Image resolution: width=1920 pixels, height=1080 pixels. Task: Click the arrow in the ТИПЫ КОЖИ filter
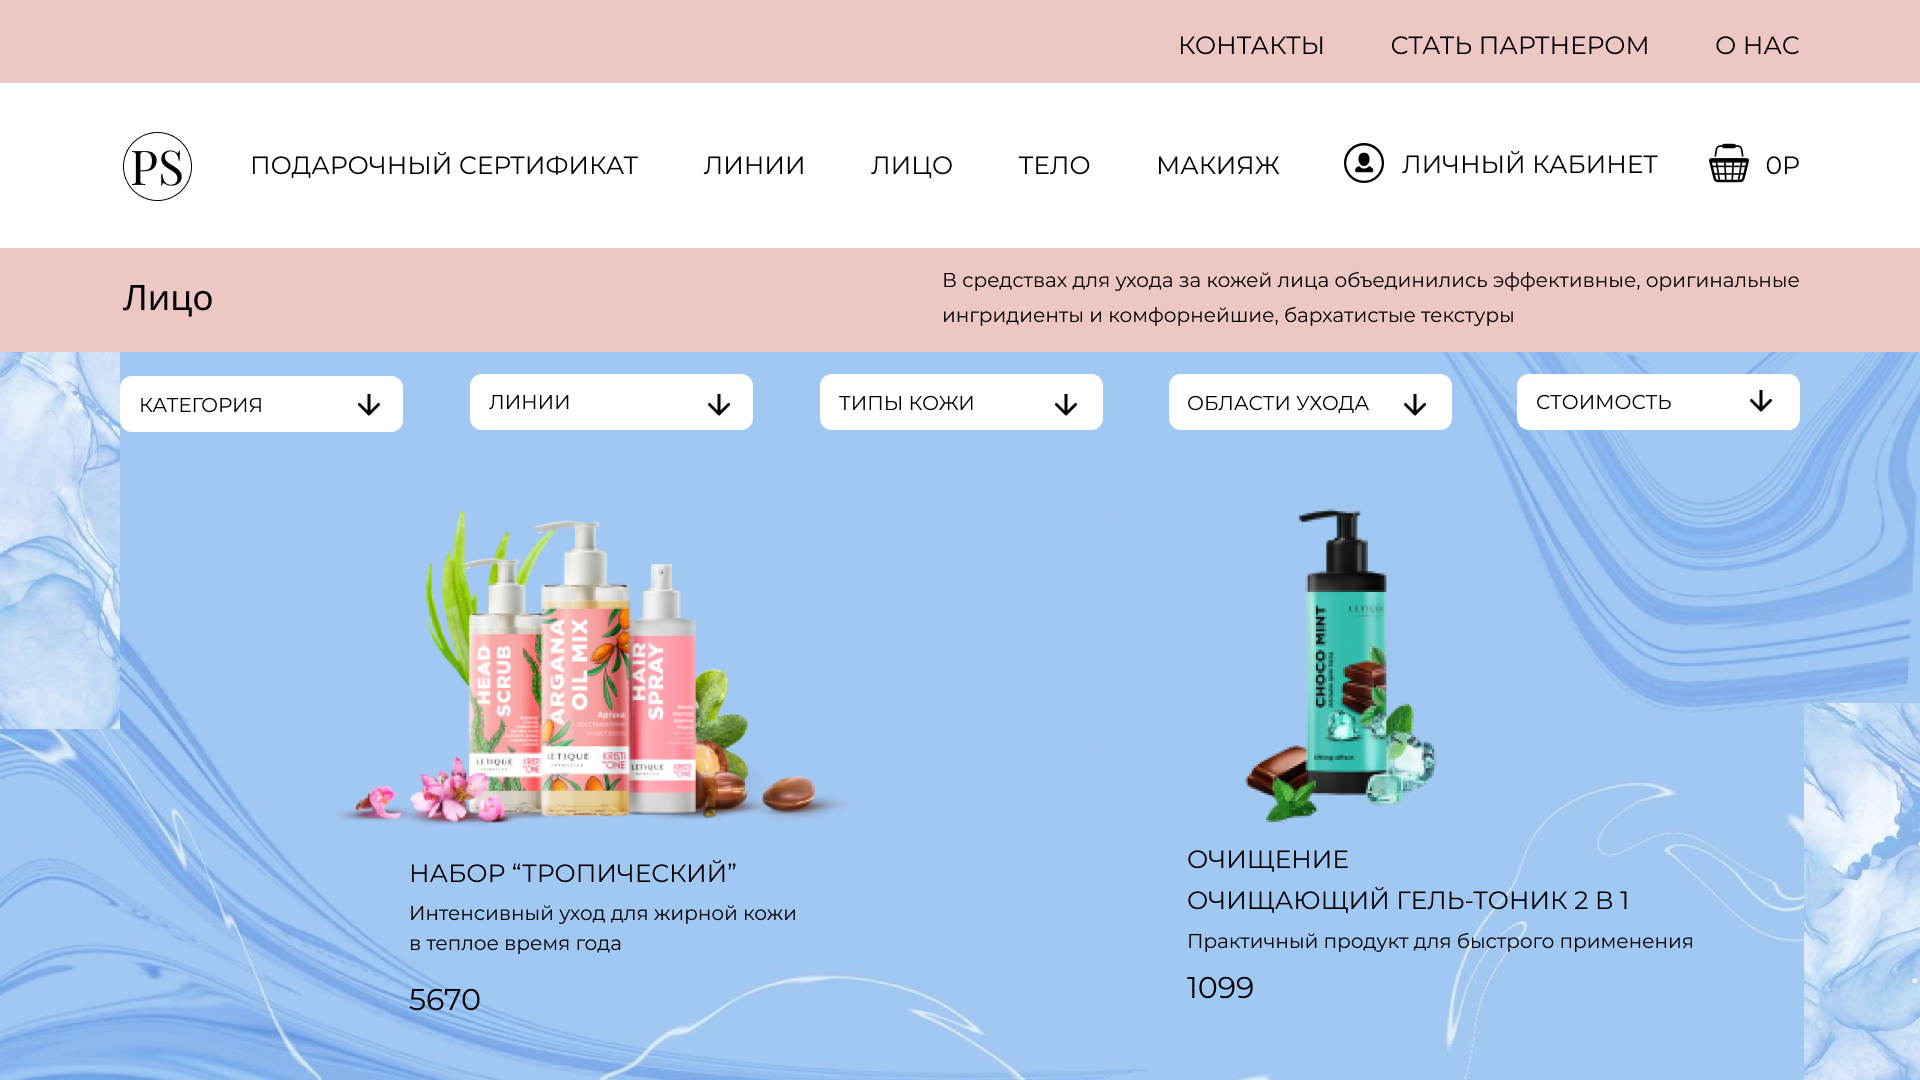tap(1066, 405)
